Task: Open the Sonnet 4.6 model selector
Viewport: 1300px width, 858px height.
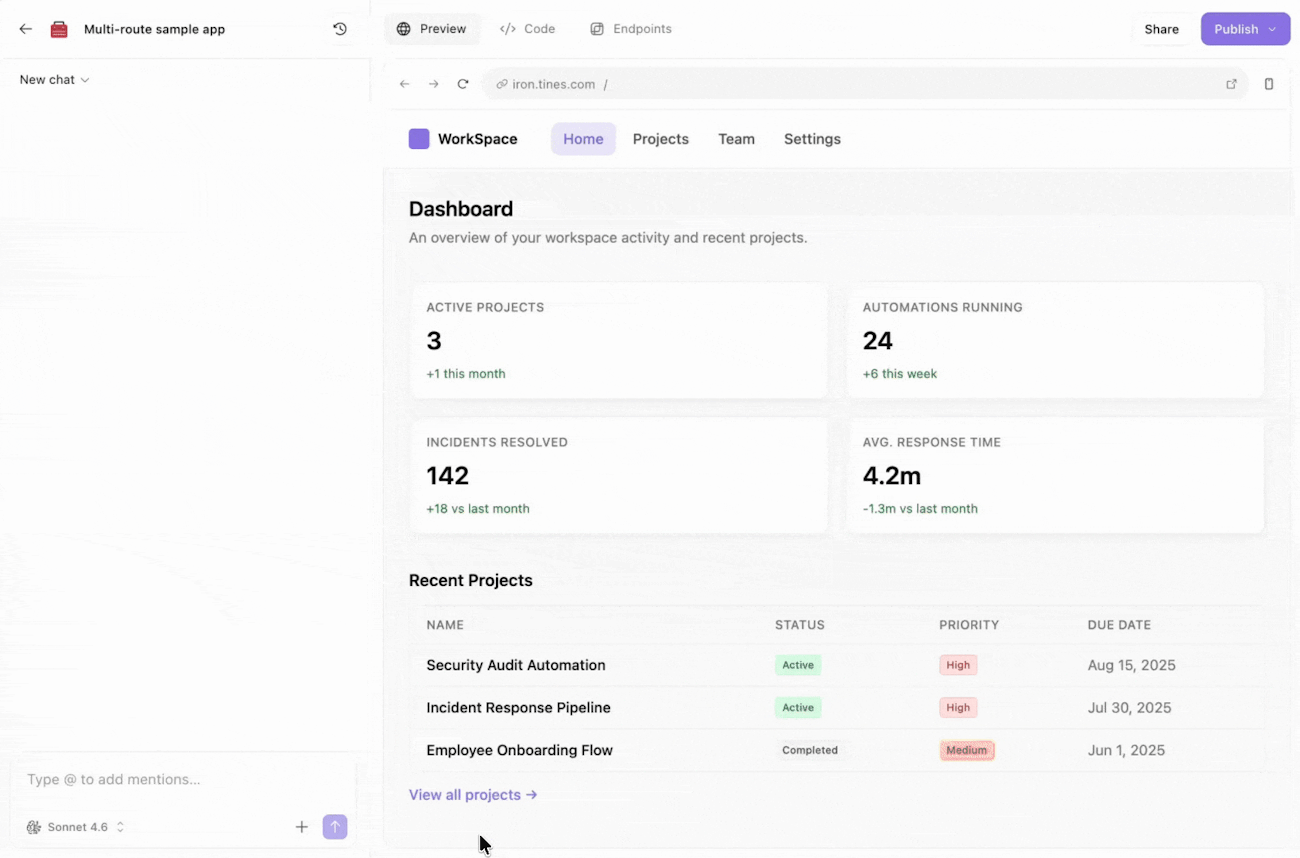Action: (76, 827)
